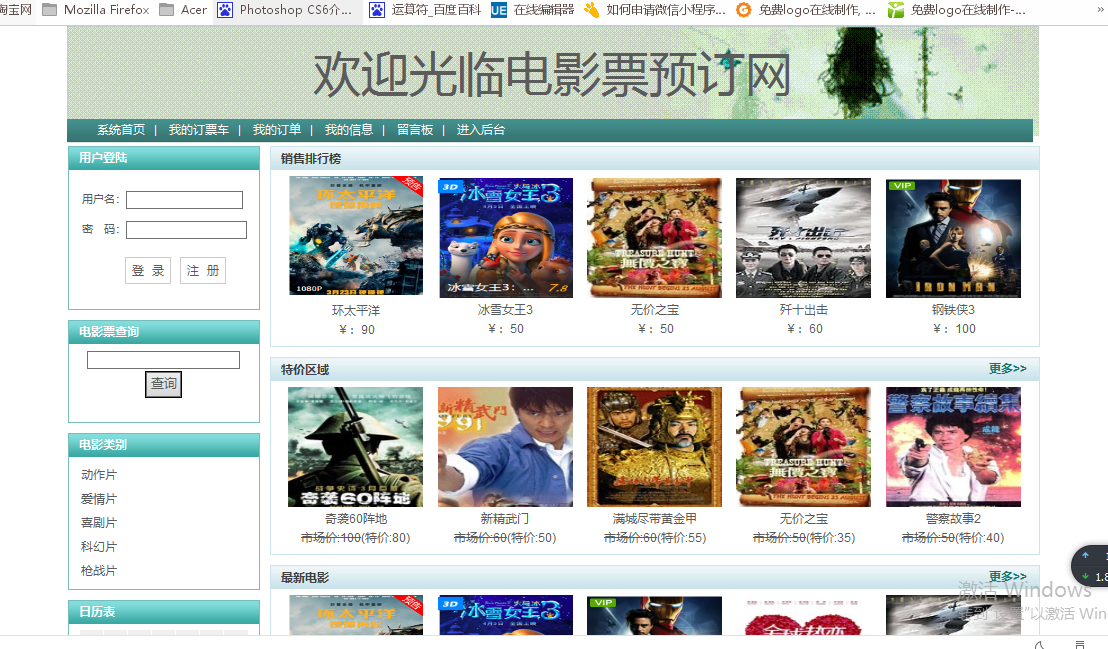Open the 冰雪女王3 poster in 销售排行榜
The image size is (1108, 649).
(506, 238)
